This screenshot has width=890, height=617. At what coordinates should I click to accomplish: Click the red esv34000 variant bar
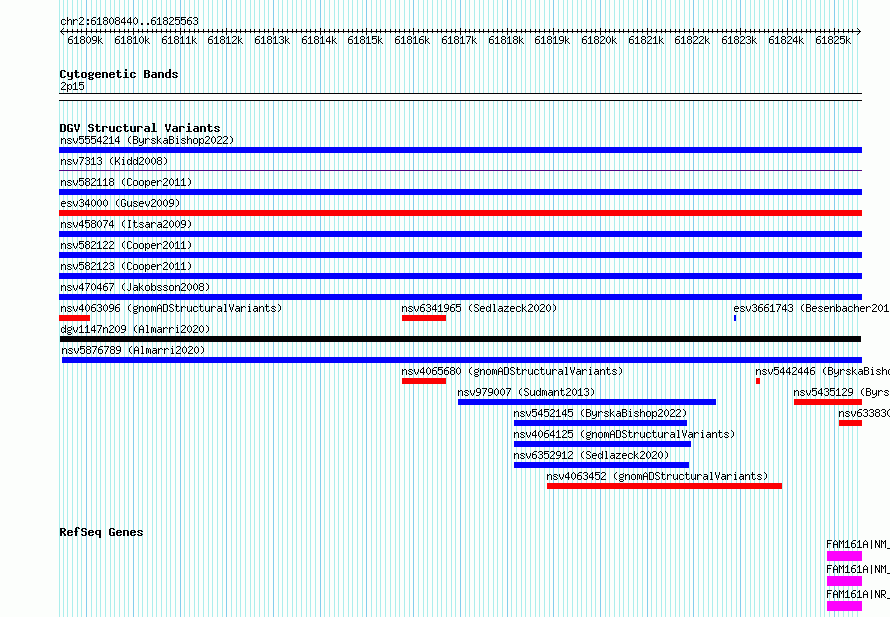[460, 213]
